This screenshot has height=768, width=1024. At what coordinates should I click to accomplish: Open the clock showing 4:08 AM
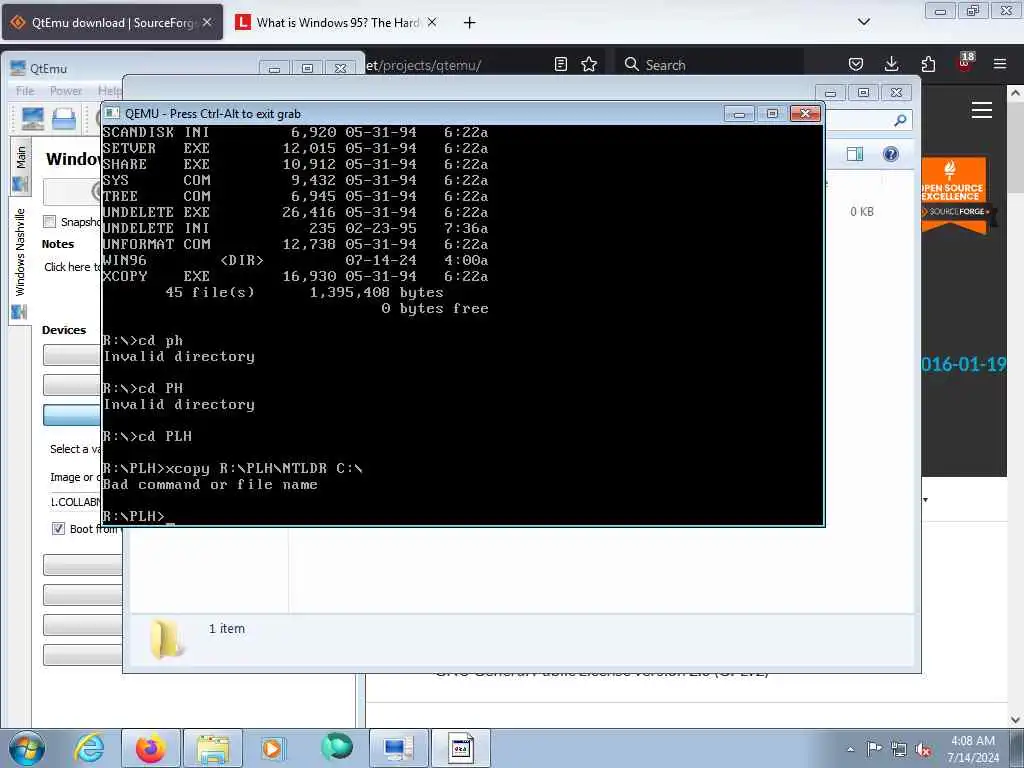[973, 749]
